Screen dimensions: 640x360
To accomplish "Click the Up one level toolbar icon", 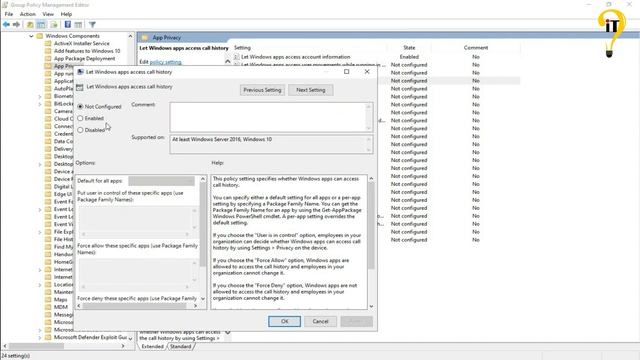I will click(x=30, y=25).
